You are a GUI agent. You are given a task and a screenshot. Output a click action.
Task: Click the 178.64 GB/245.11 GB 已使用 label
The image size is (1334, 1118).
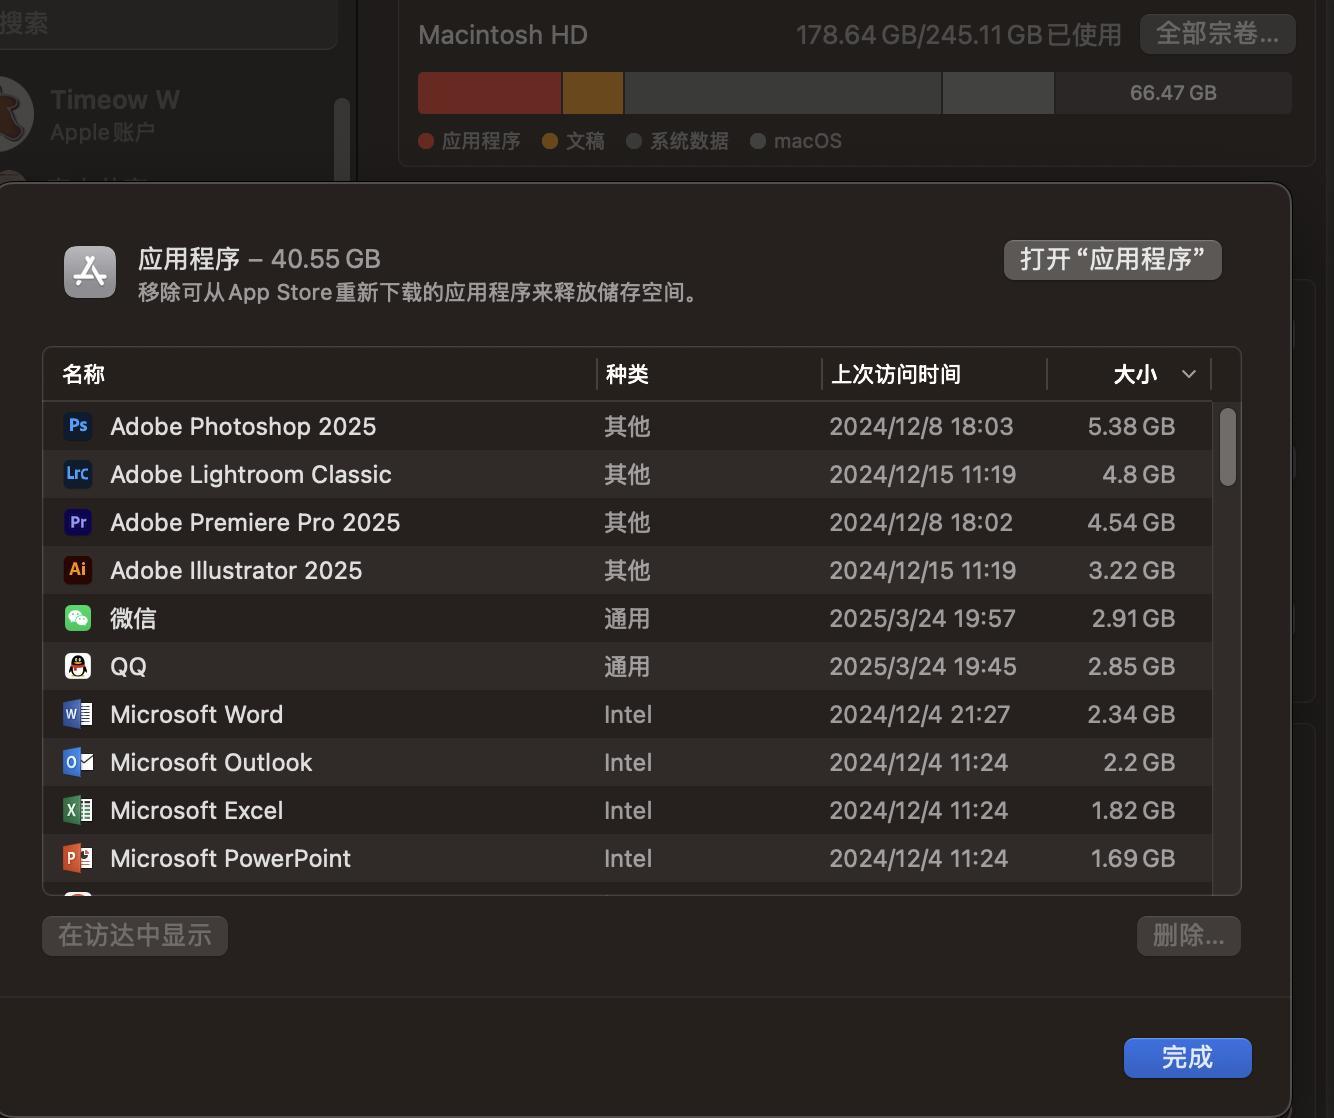(959, 35)
